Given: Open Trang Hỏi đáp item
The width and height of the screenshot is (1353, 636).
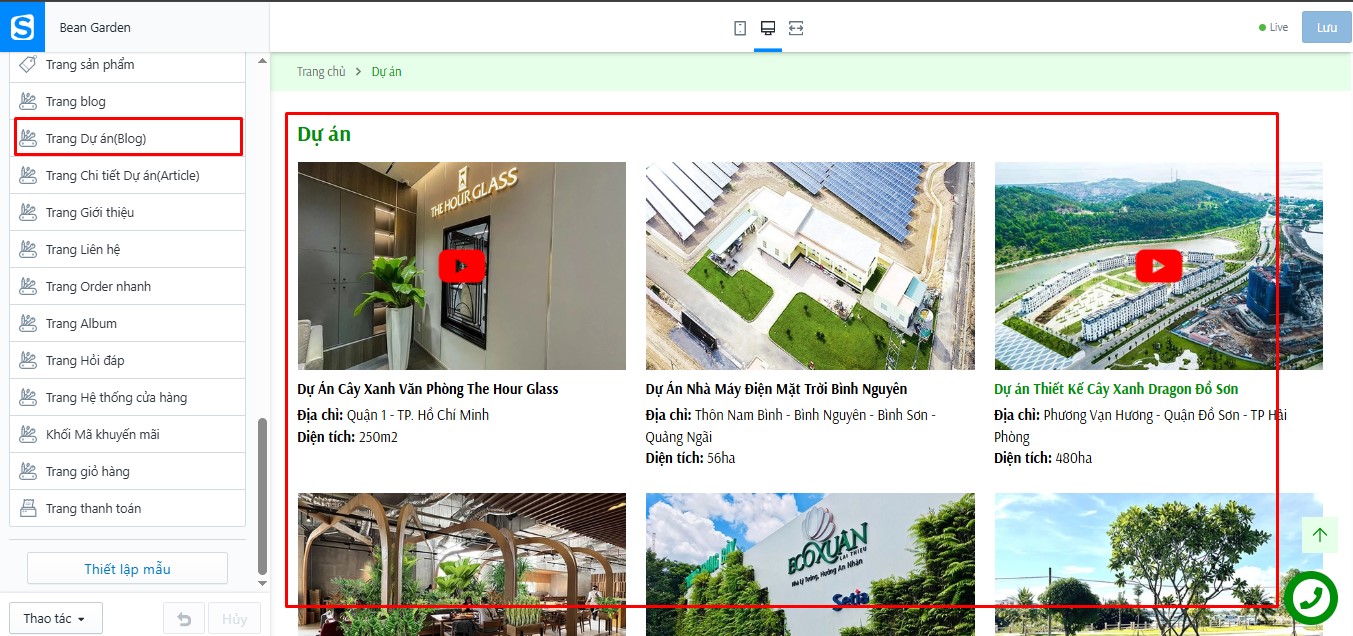Looking at the screenshot, I should pyautogui.click(x=128, y=360).
